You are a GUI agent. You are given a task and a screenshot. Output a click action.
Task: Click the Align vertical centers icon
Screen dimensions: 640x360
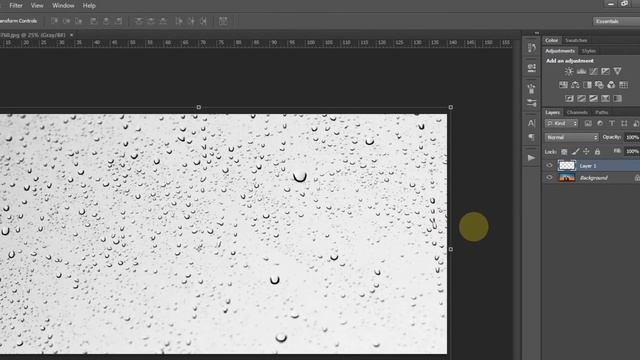67,21
